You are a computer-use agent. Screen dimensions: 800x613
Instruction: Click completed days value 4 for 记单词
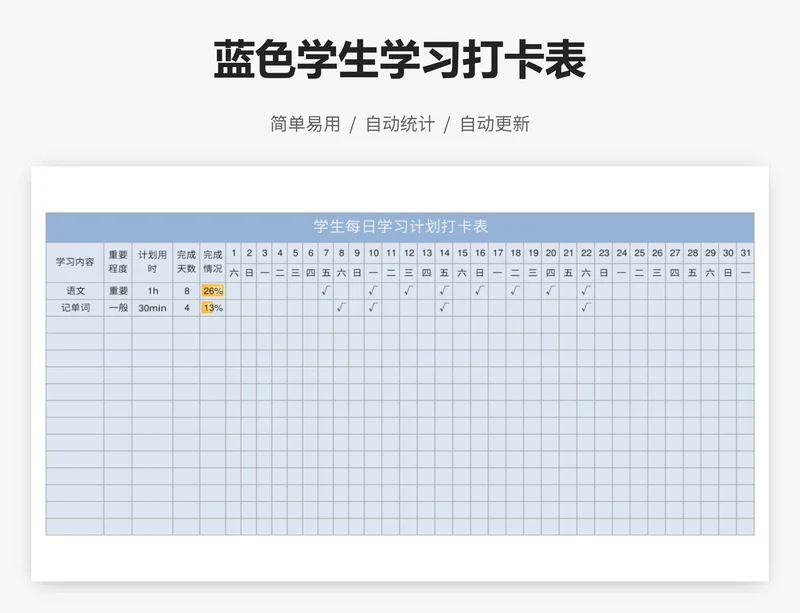(x=186, y=308)
